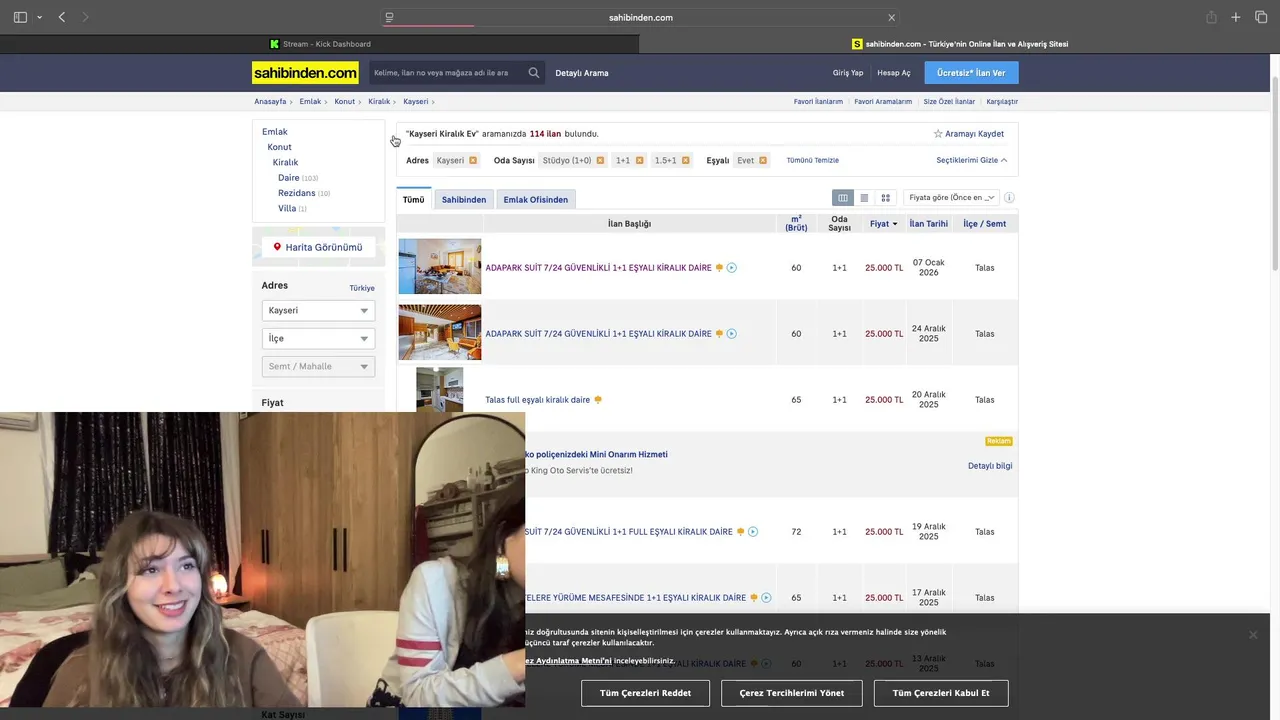Switch to the Tümü tab
1280x720 pixels.
pyautogui.click(x=413, y=200)
